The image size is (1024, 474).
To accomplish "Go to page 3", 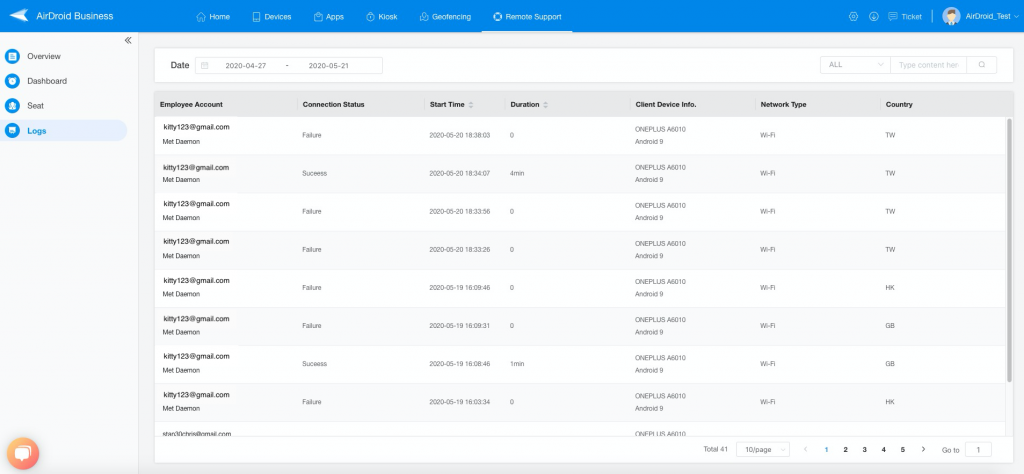I will [x=864, y=449].
